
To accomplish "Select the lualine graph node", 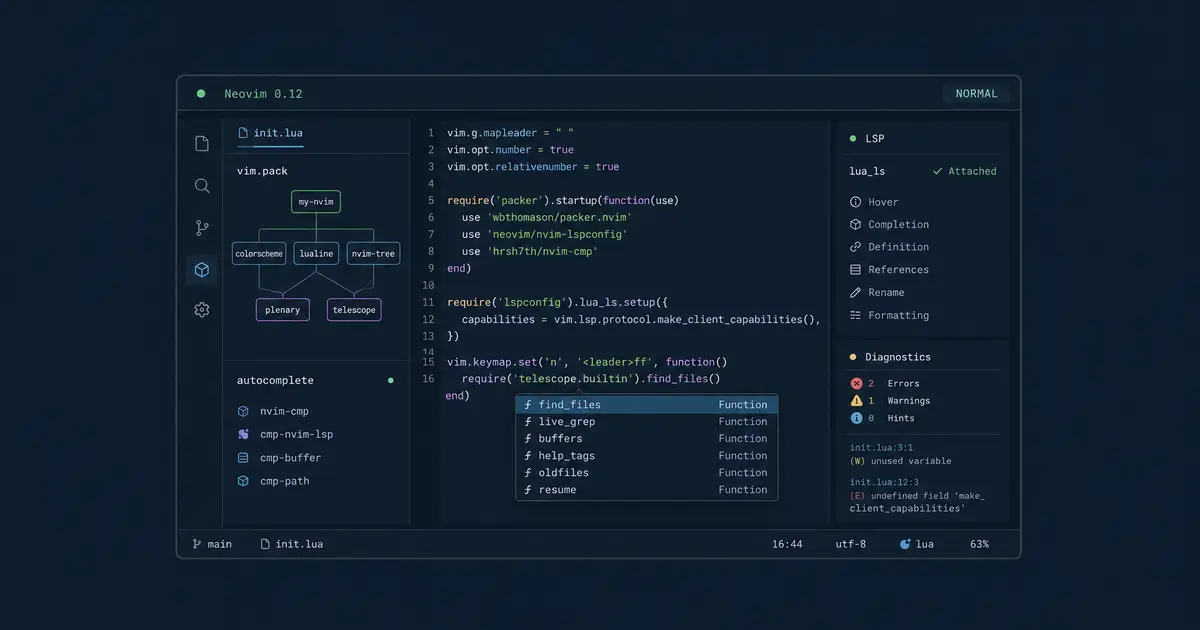I will (316, 254).
